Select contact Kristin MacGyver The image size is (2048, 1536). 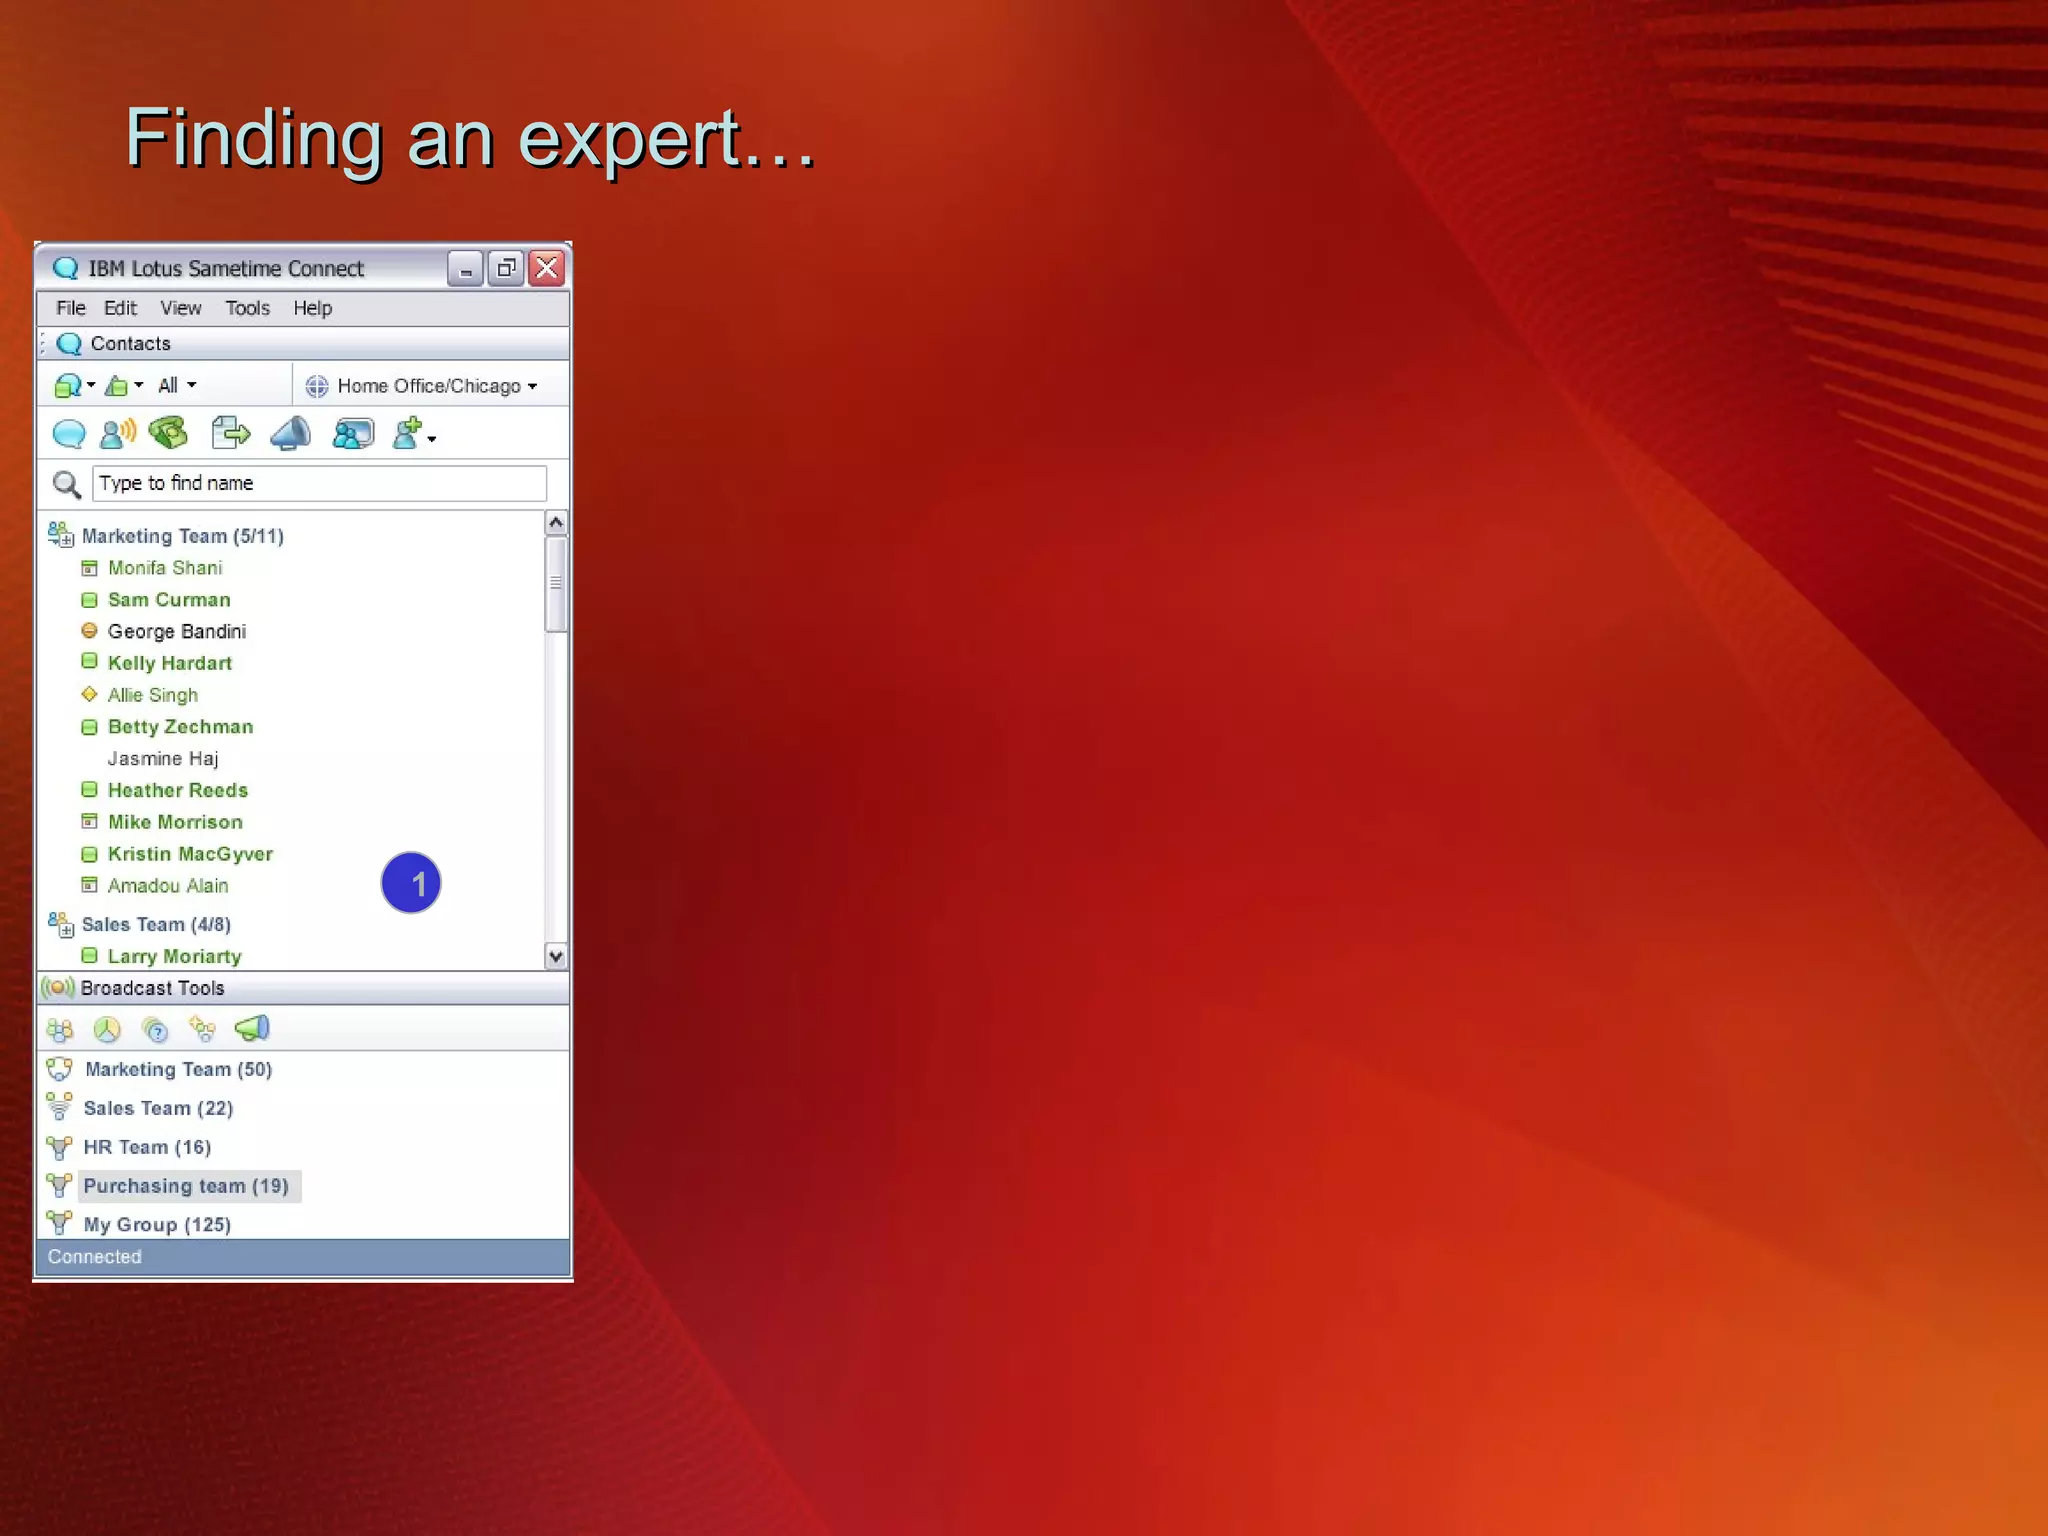pyautogui.click(x=190, y=854)
